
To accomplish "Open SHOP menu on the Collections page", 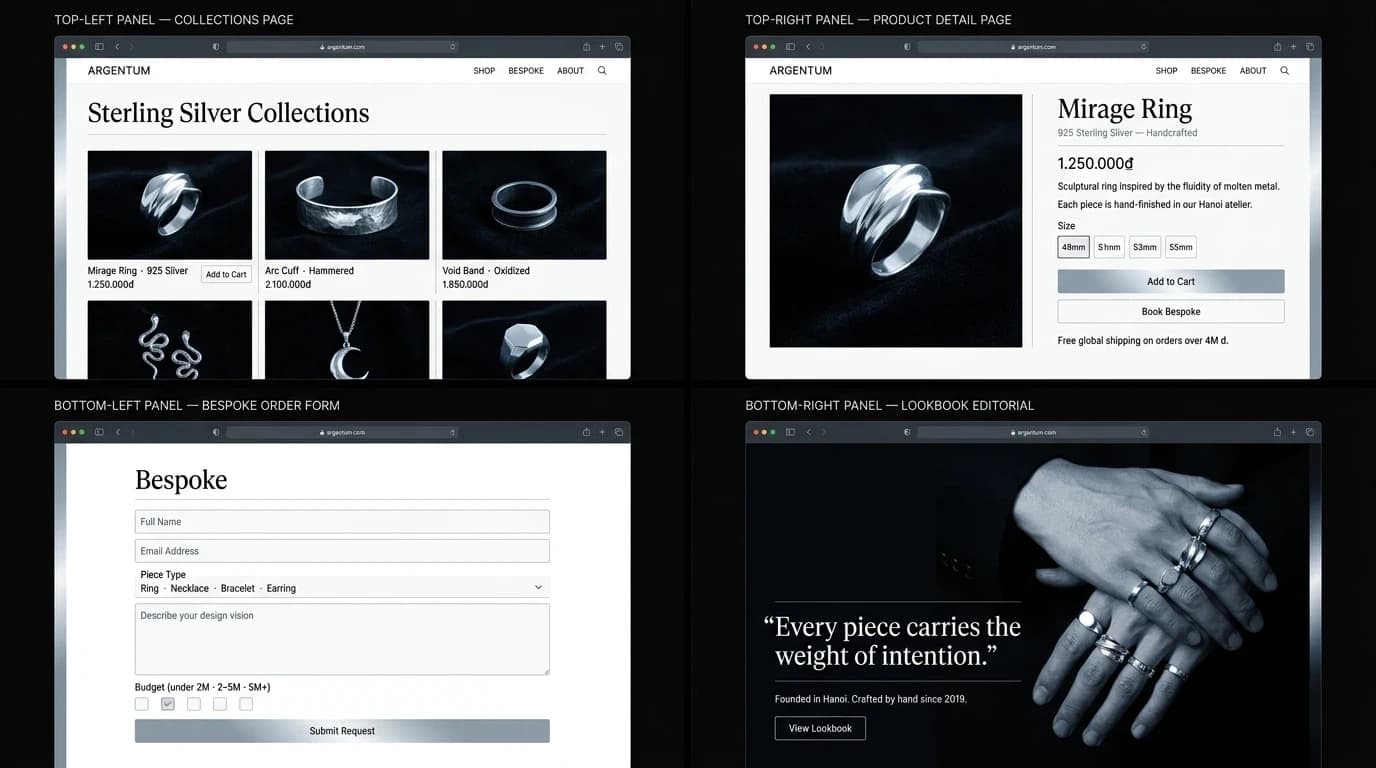I will click(484, 71).
